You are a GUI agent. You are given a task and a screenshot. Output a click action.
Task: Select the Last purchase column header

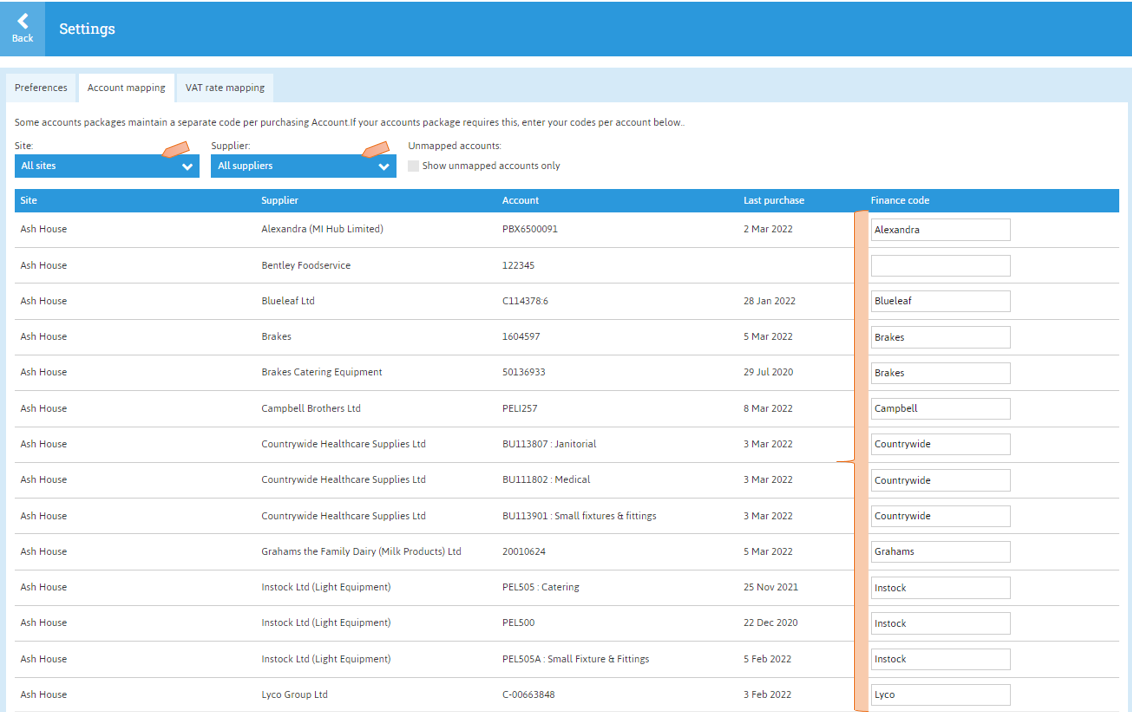point(774,201)
